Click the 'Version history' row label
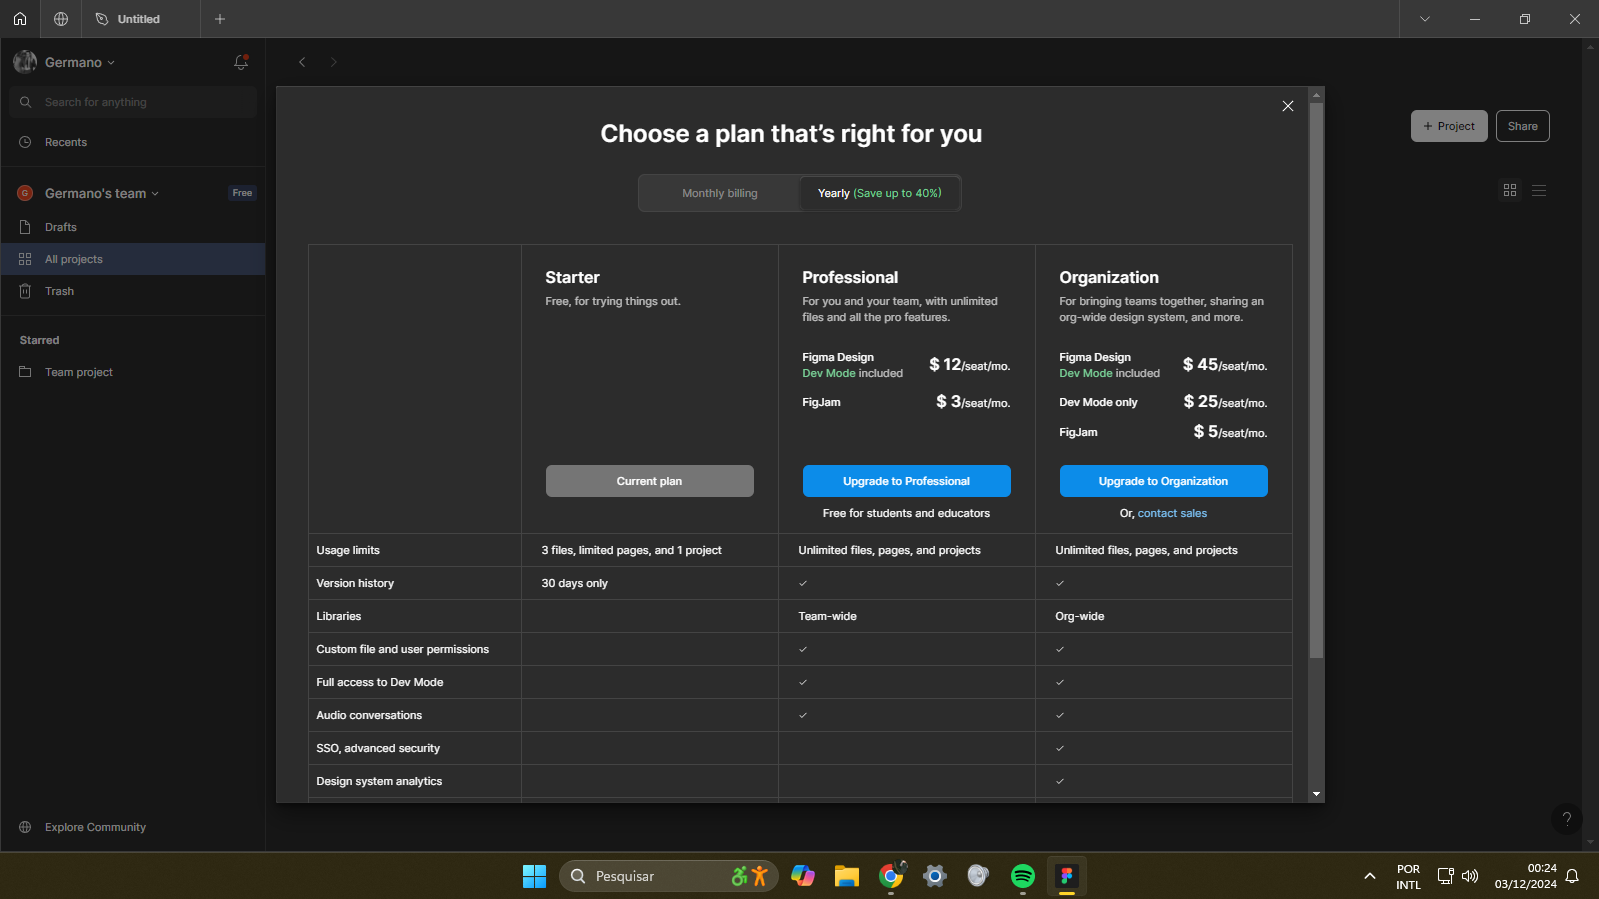The width and height of the screenshot is (1599, 899). pyautogui.click(x=355, y=583)
